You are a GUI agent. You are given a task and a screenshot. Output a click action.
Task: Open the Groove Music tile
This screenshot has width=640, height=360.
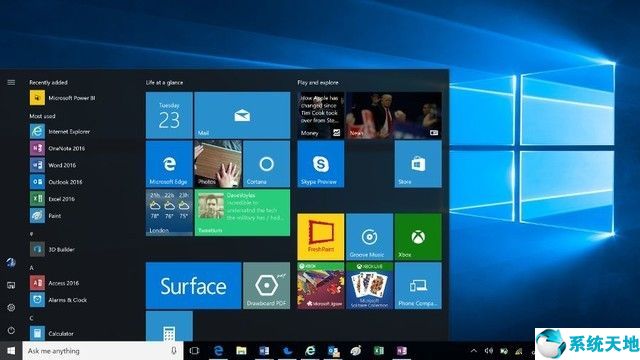click(369, 237)
